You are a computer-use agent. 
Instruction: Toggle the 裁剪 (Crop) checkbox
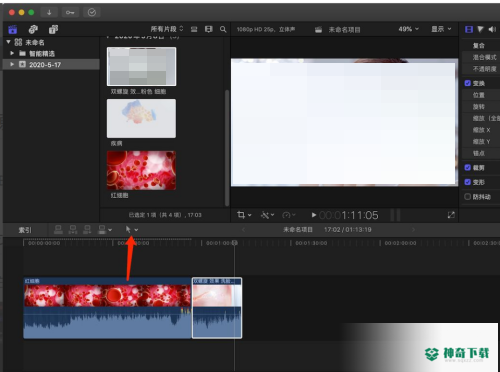pos(468,167)
